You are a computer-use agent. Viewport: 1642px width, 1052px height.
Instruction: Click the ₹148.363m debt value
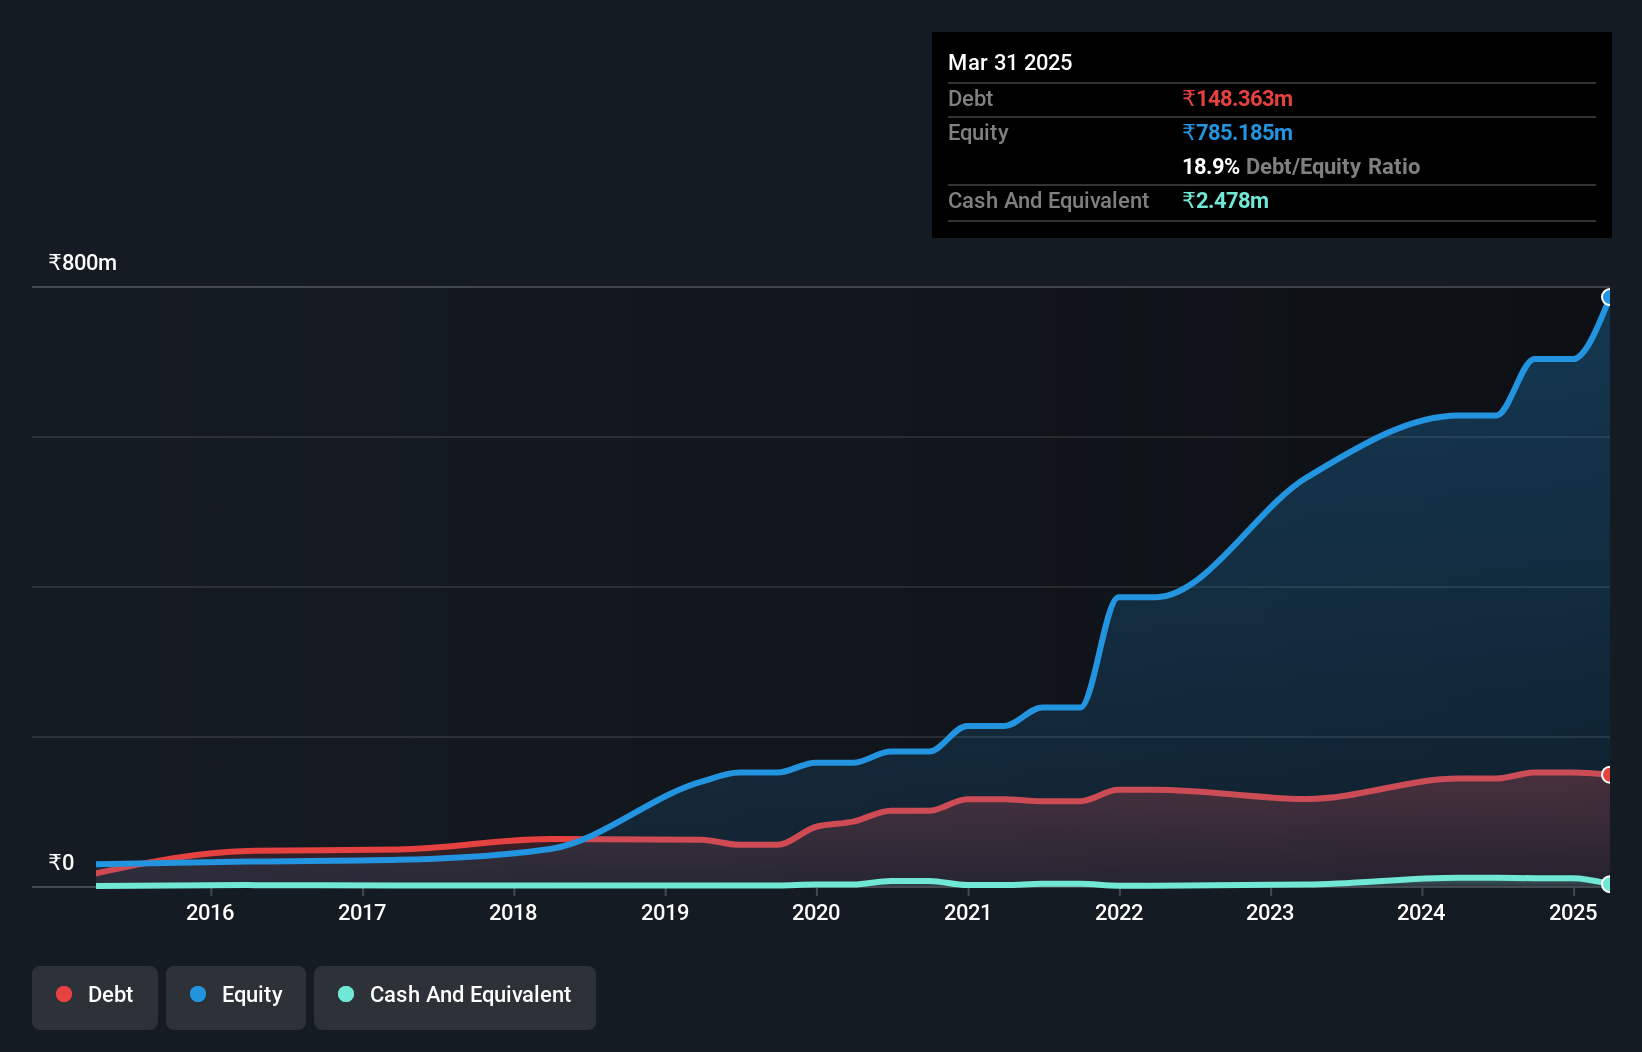coord(1237,98)
